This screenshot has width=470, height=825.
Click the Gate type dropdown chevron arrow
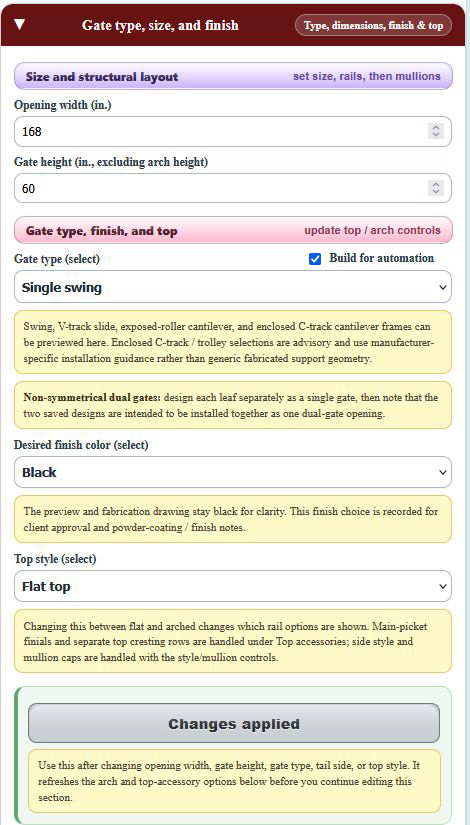[441, 287]
